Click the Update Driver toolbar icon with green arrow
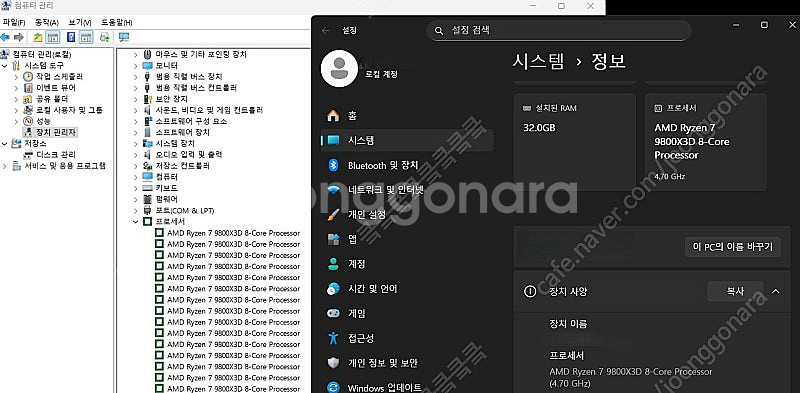800x393 pixels. point(105,37)
